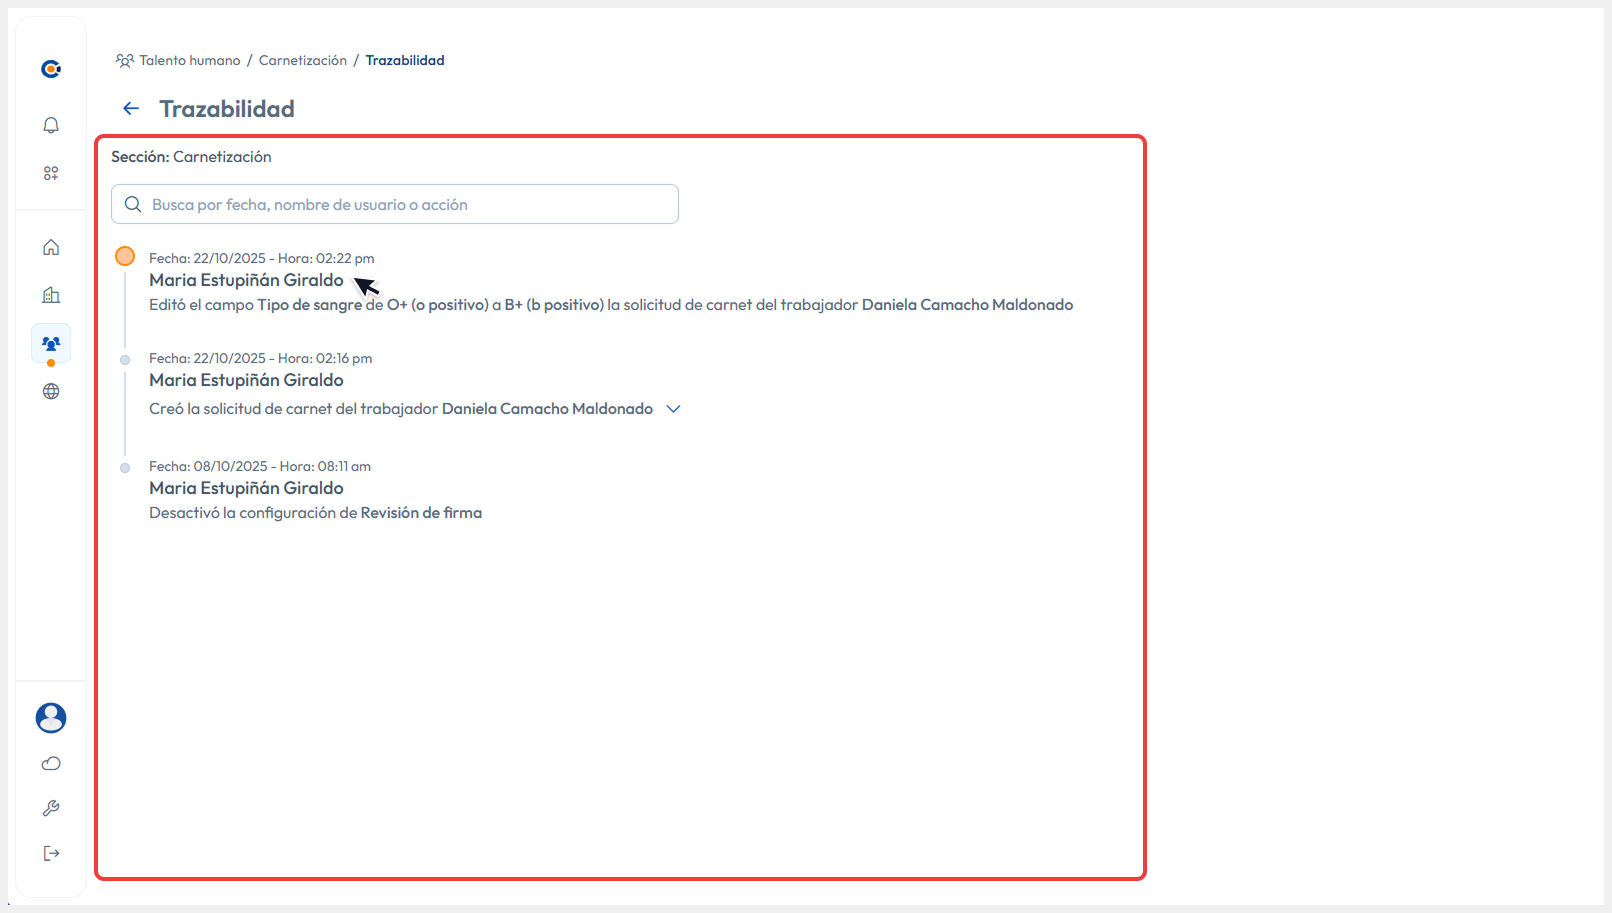
Task: Expand the 'Creó la solicitud de carnet' entry
Action: pyautogui.click(x=674, y=409)
